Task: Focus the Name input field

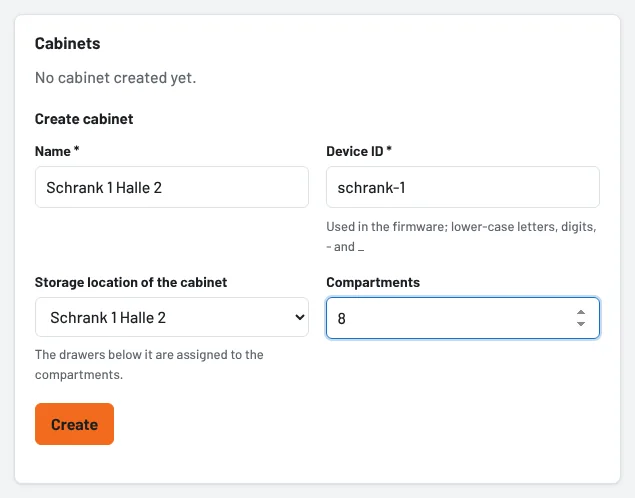Action: (172, 187)
